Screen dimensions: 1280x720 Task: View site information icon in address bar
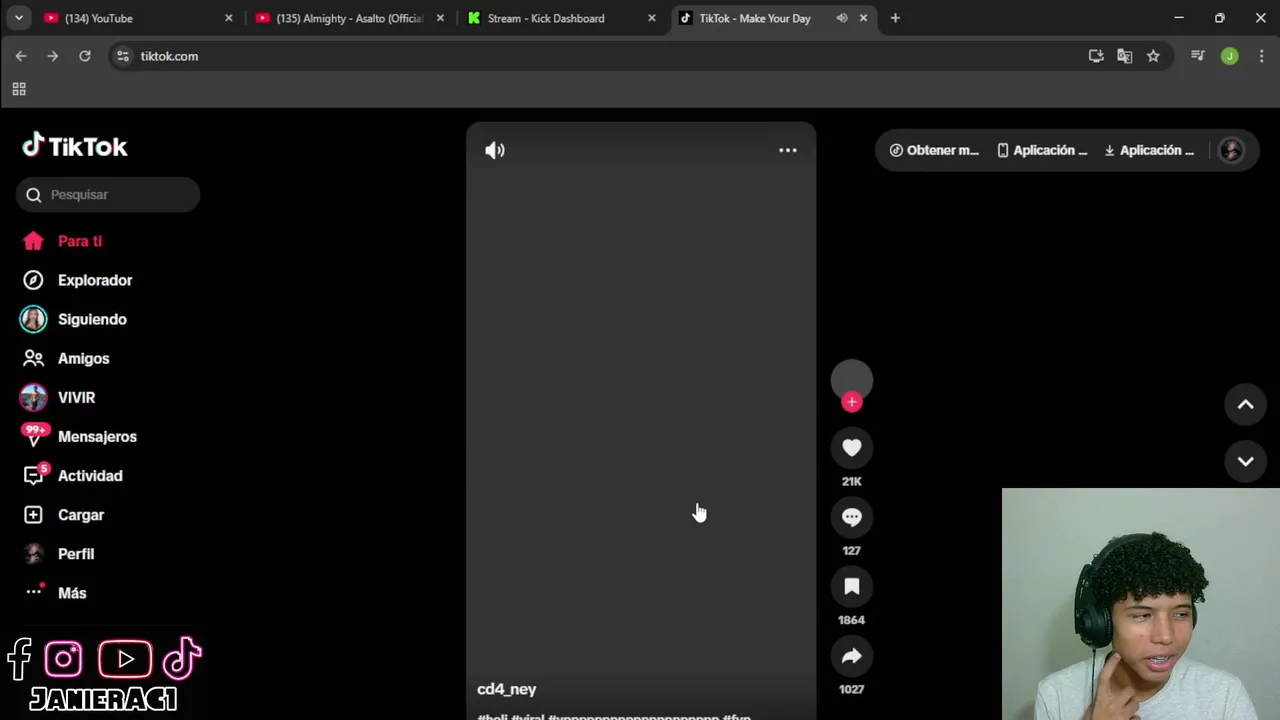tap(123, 56)
